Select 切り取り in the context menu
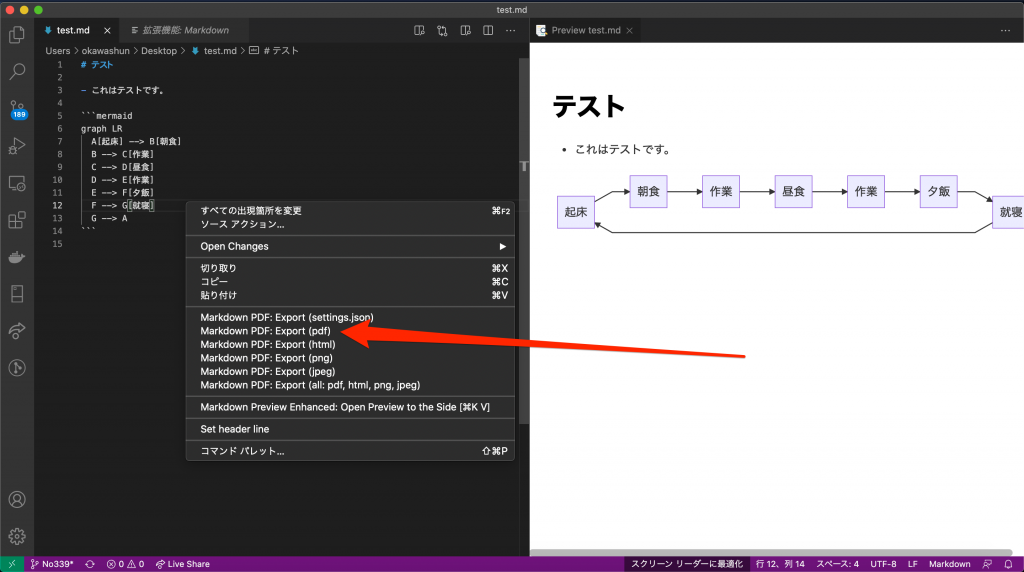Image resolution: width=1024 pixels, height=572 pixels. point(350,268)
